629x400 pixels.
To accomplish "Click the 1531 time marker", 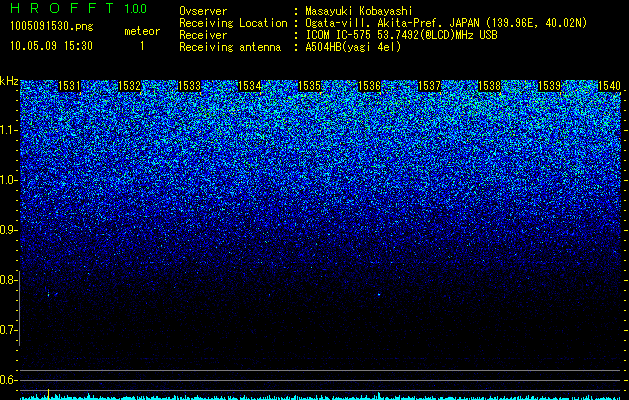I will (x=69, y=86).
